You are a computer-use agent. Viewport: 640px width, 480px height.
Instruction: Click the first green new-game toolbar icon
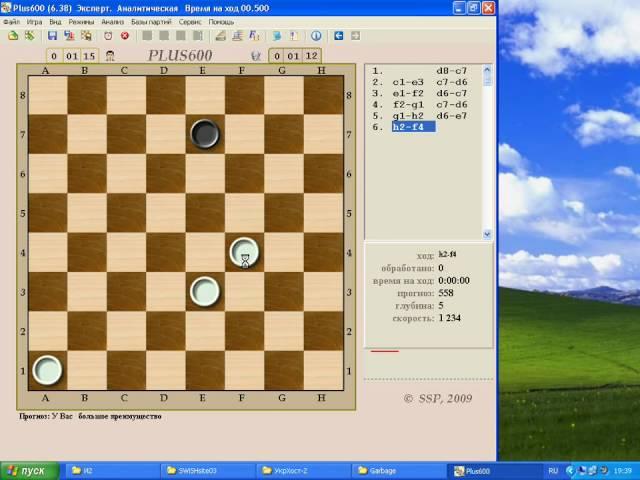[13, 36]
